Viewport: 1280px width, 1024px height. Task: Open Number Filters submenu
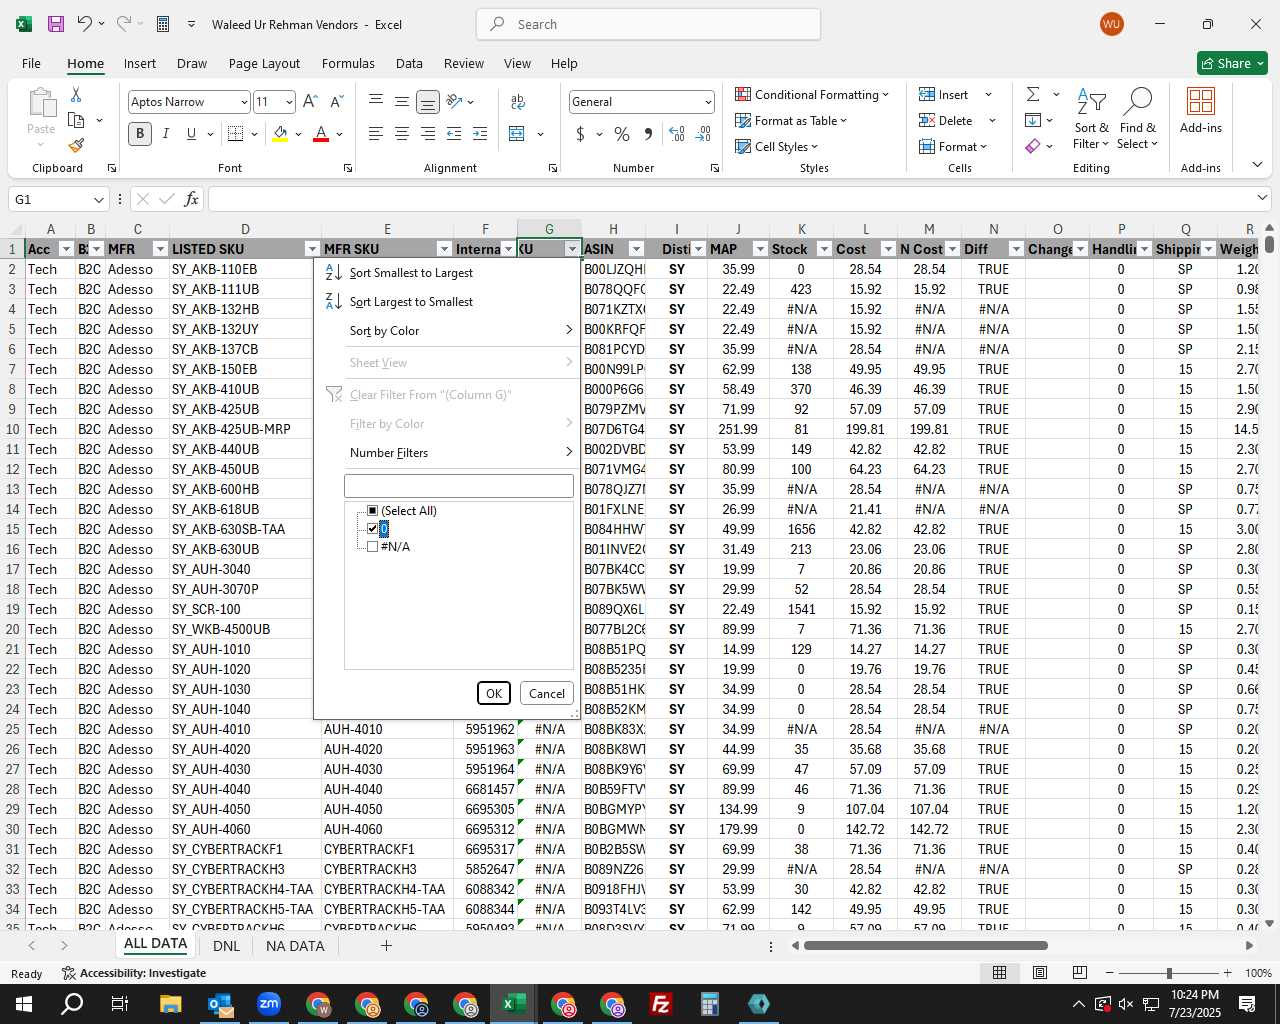pos(448,453)
